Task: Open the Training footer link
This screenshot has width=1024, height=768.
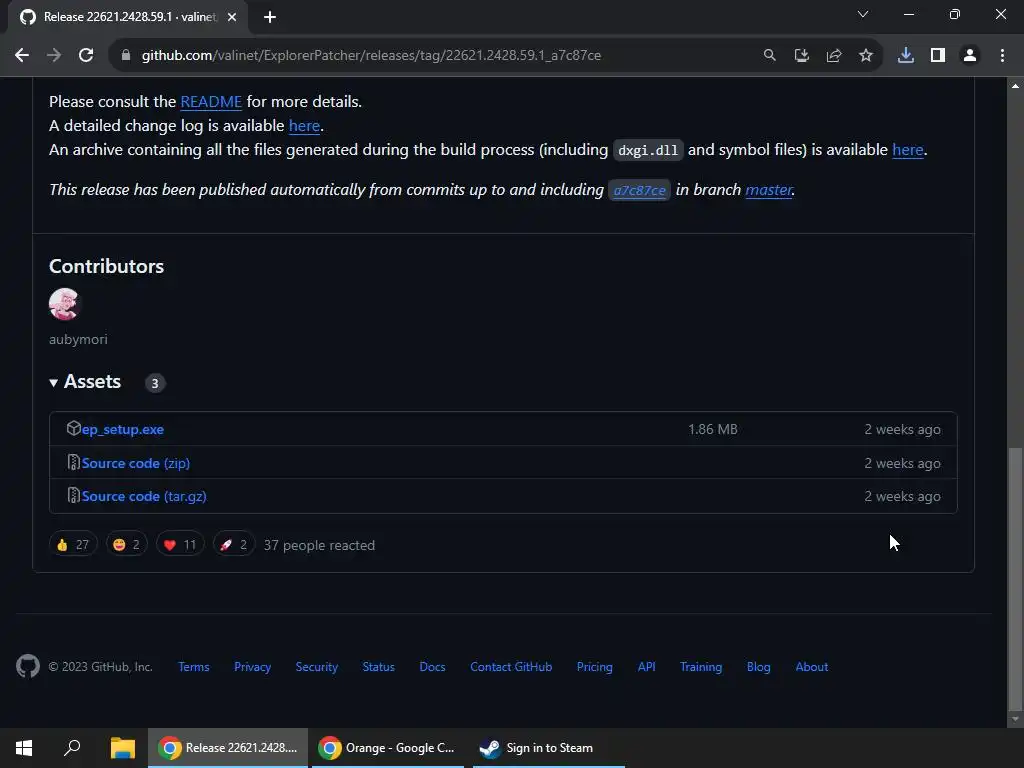Action: (x=701, y=667)
